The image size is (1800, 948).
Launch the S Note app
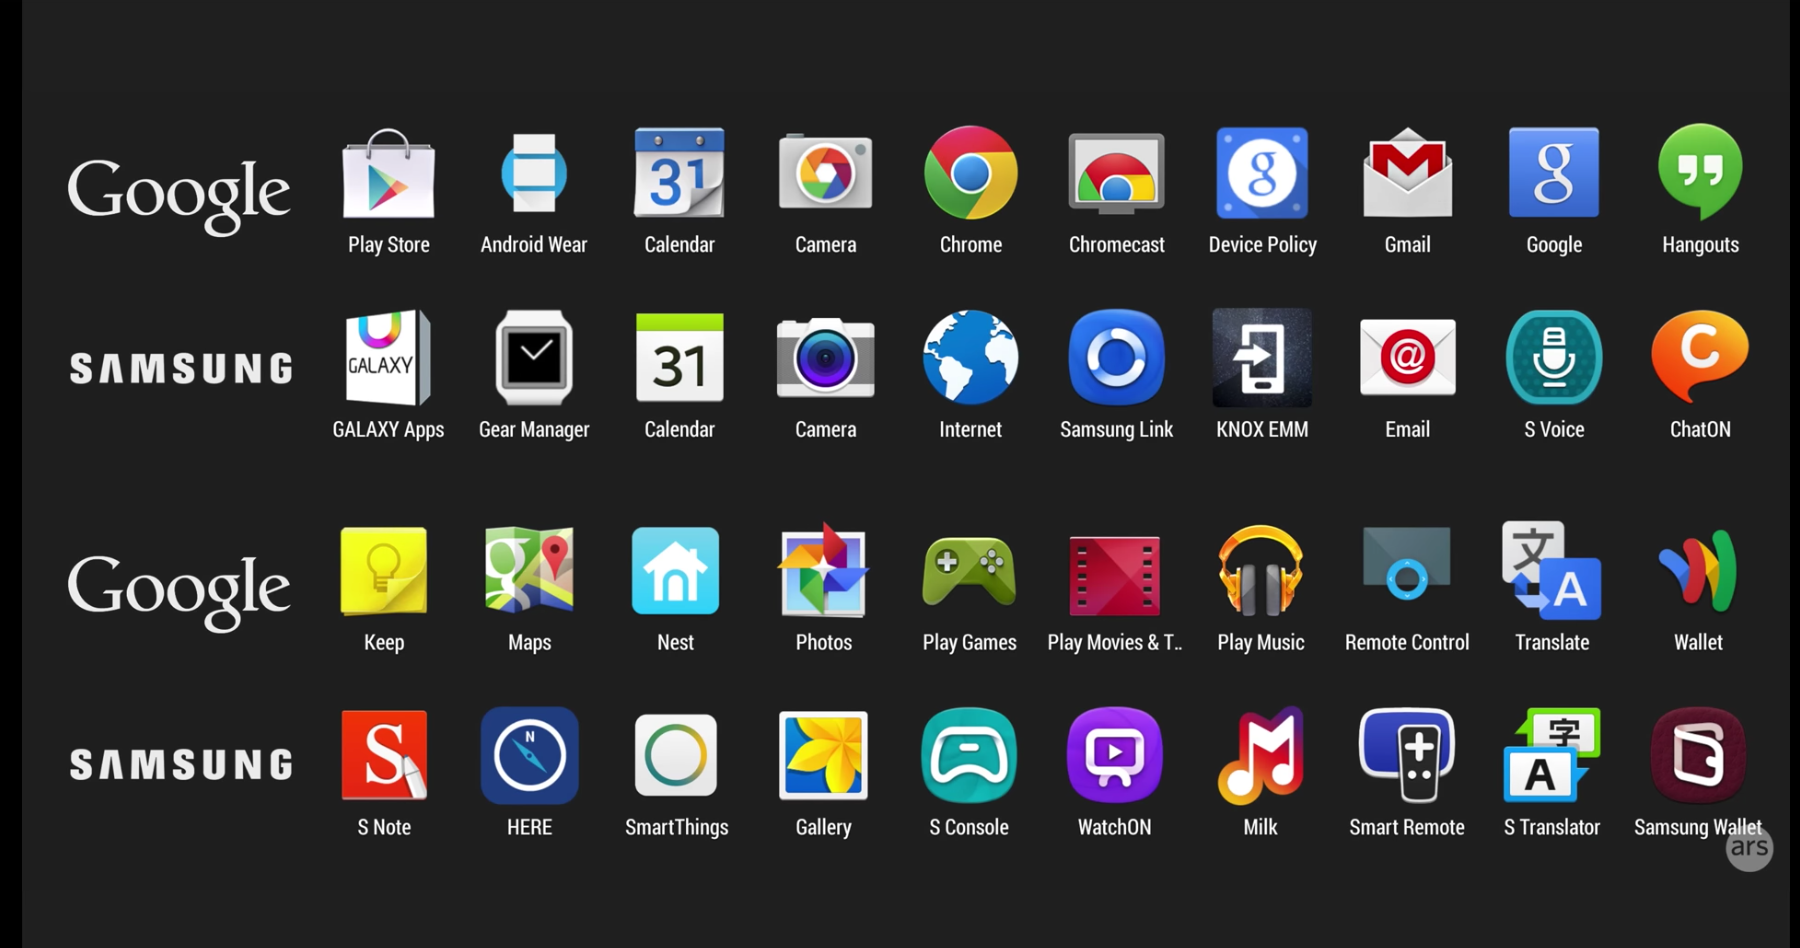384,755
